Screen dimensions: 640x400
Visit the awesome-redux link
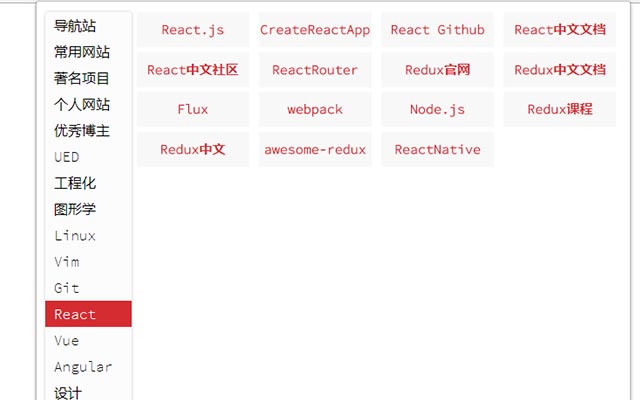pyautogui.click(x=315, y=149)
